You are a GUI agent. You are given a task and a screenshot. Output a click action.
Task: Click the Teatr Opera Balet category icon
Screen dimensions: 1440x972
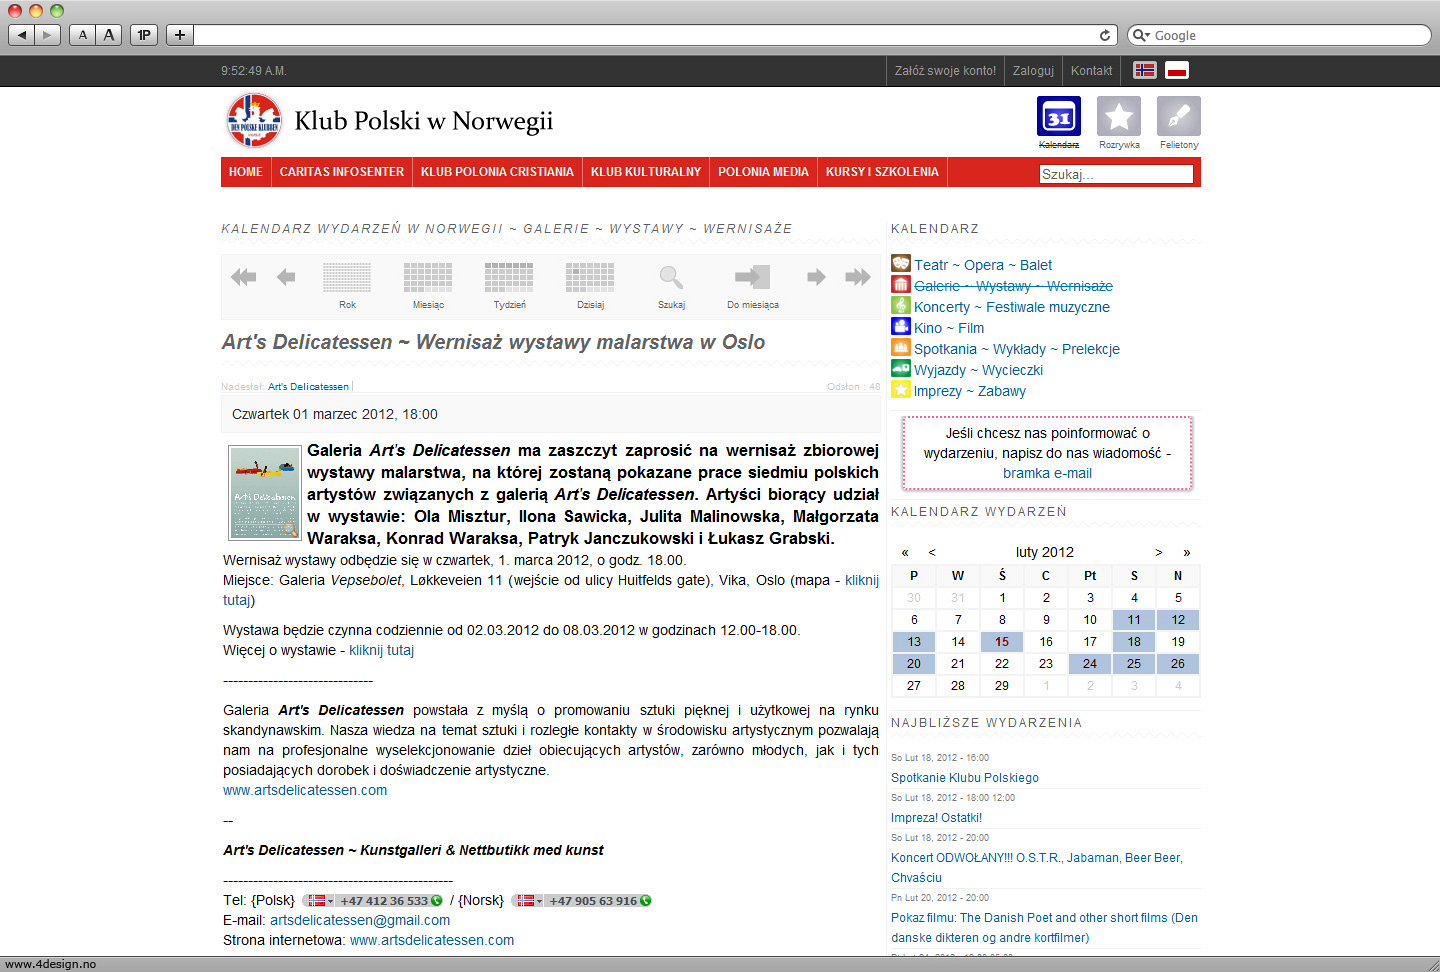point(901,264)
